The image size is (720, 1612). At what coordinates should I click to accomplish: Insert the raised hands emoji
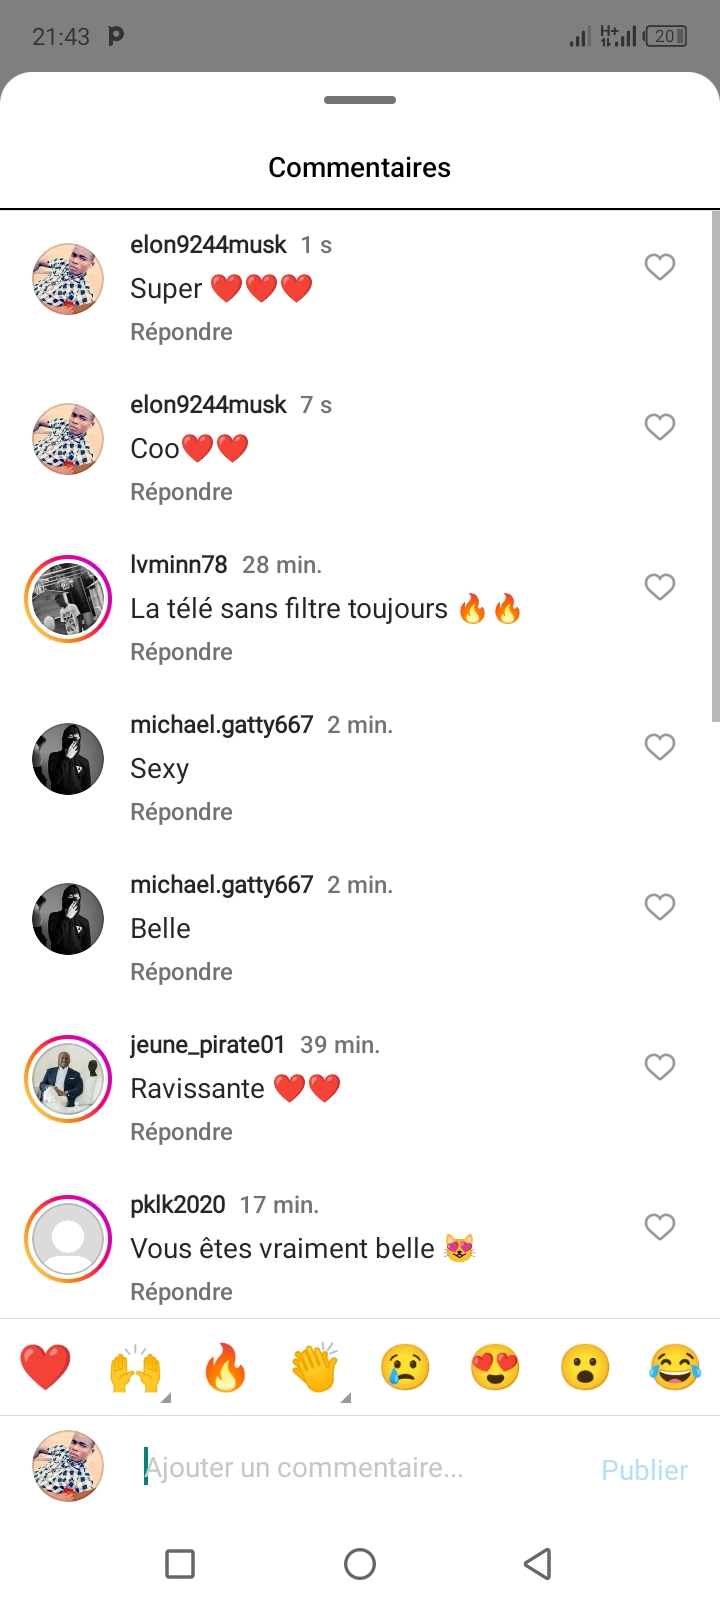[x=135, y=1367]
